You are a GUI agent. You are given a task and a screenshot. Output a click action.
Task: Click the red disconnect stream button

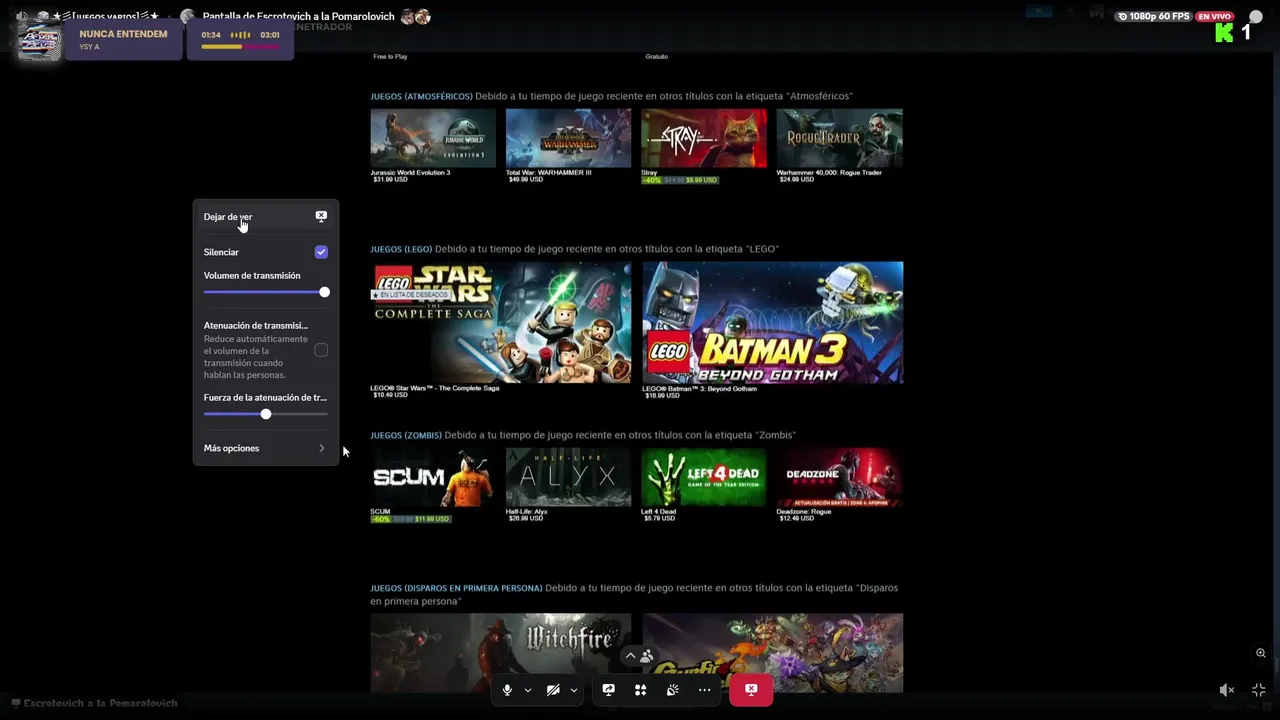pos(751,690)
